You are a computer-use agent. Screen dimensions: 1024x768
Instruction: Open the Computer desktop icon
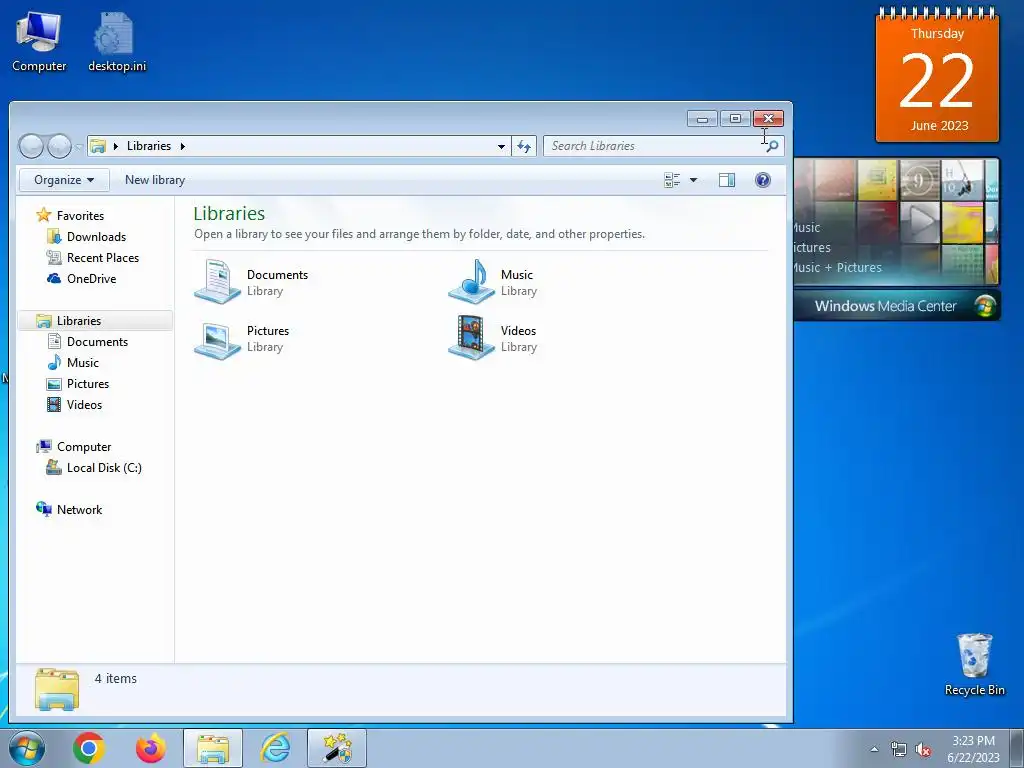point(39,42)
